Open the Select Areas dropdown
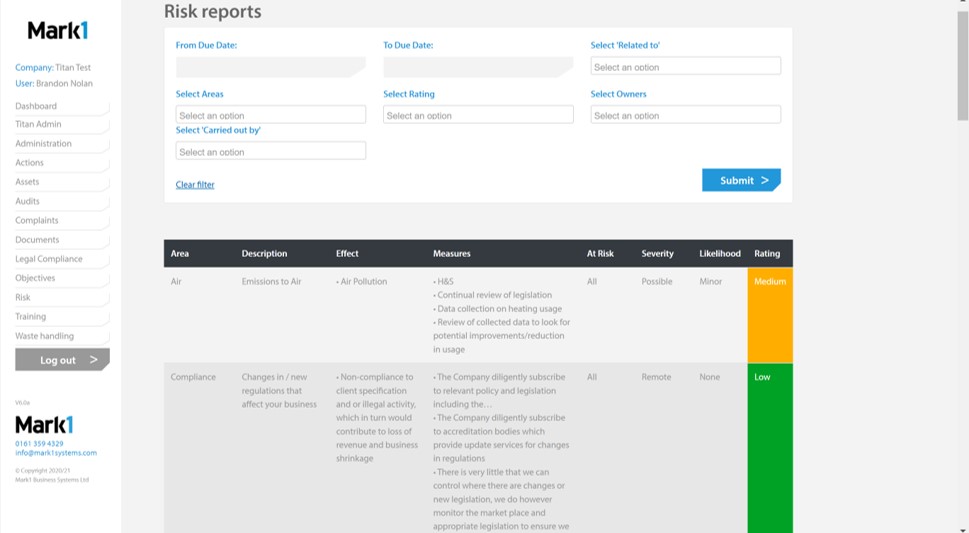The image size is (969, 533). [x=270, y=115]
